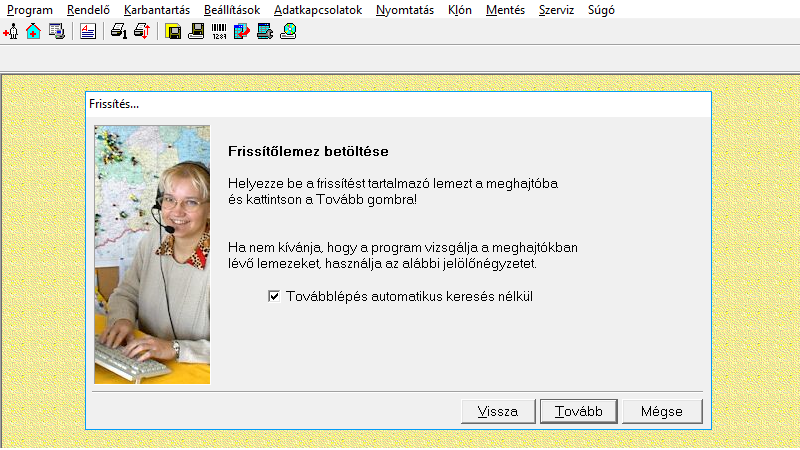Viewport: 800px width, 450px height.
Task: Click the CD disc on drive icon
Action: click(x=288, y=32)
